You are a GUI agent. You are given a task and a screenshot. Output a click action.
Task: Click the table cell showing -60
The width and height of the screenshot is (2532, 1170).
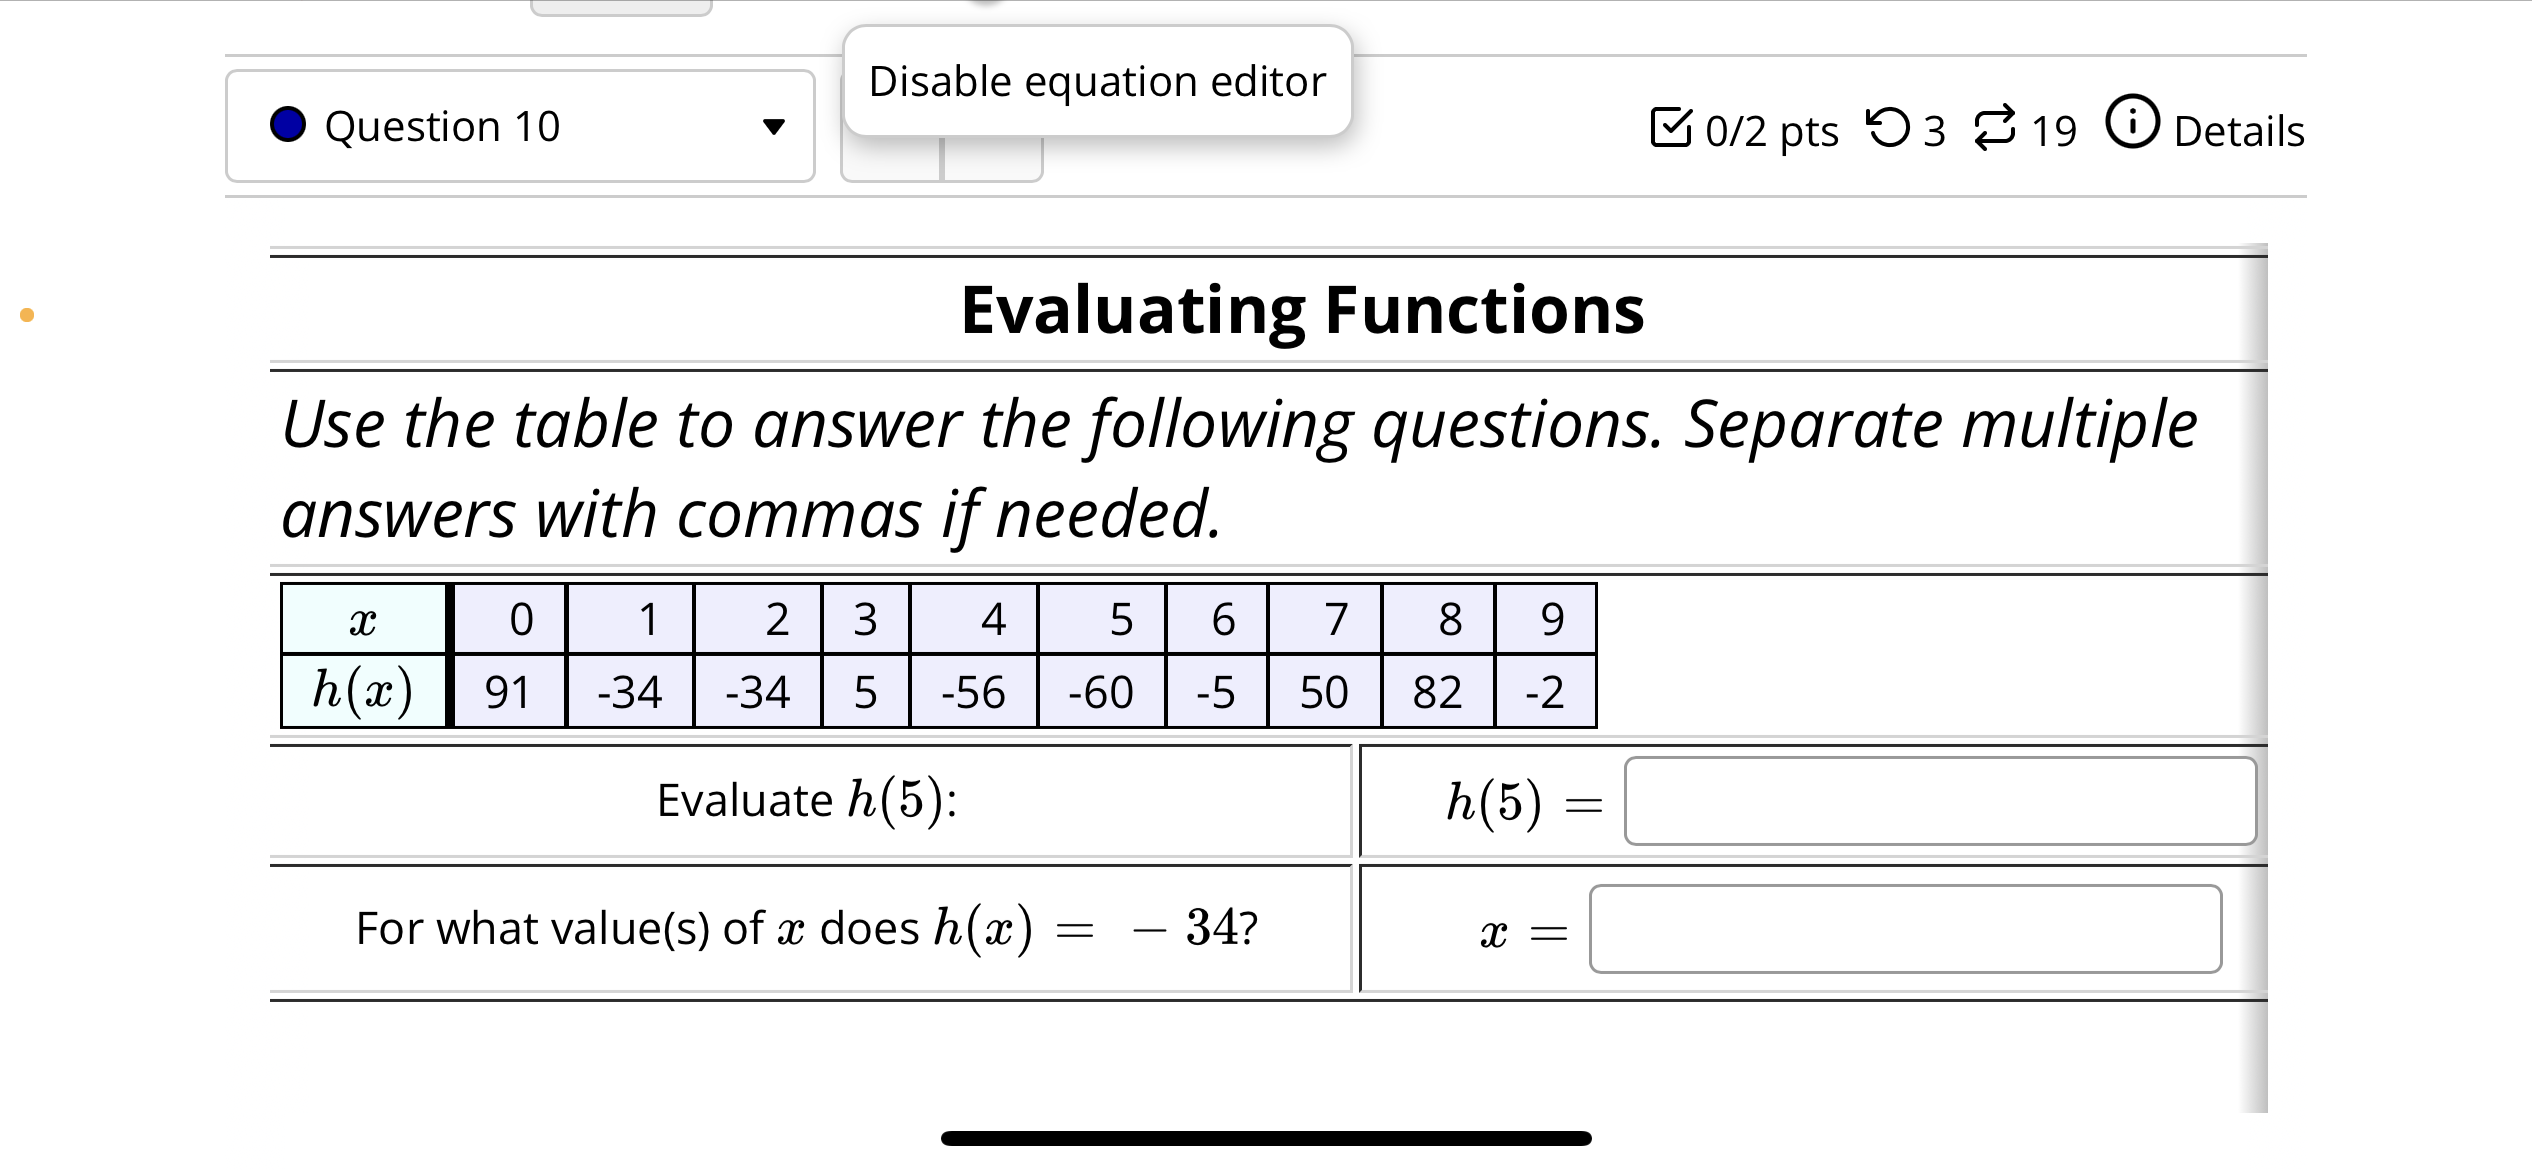1101,691
